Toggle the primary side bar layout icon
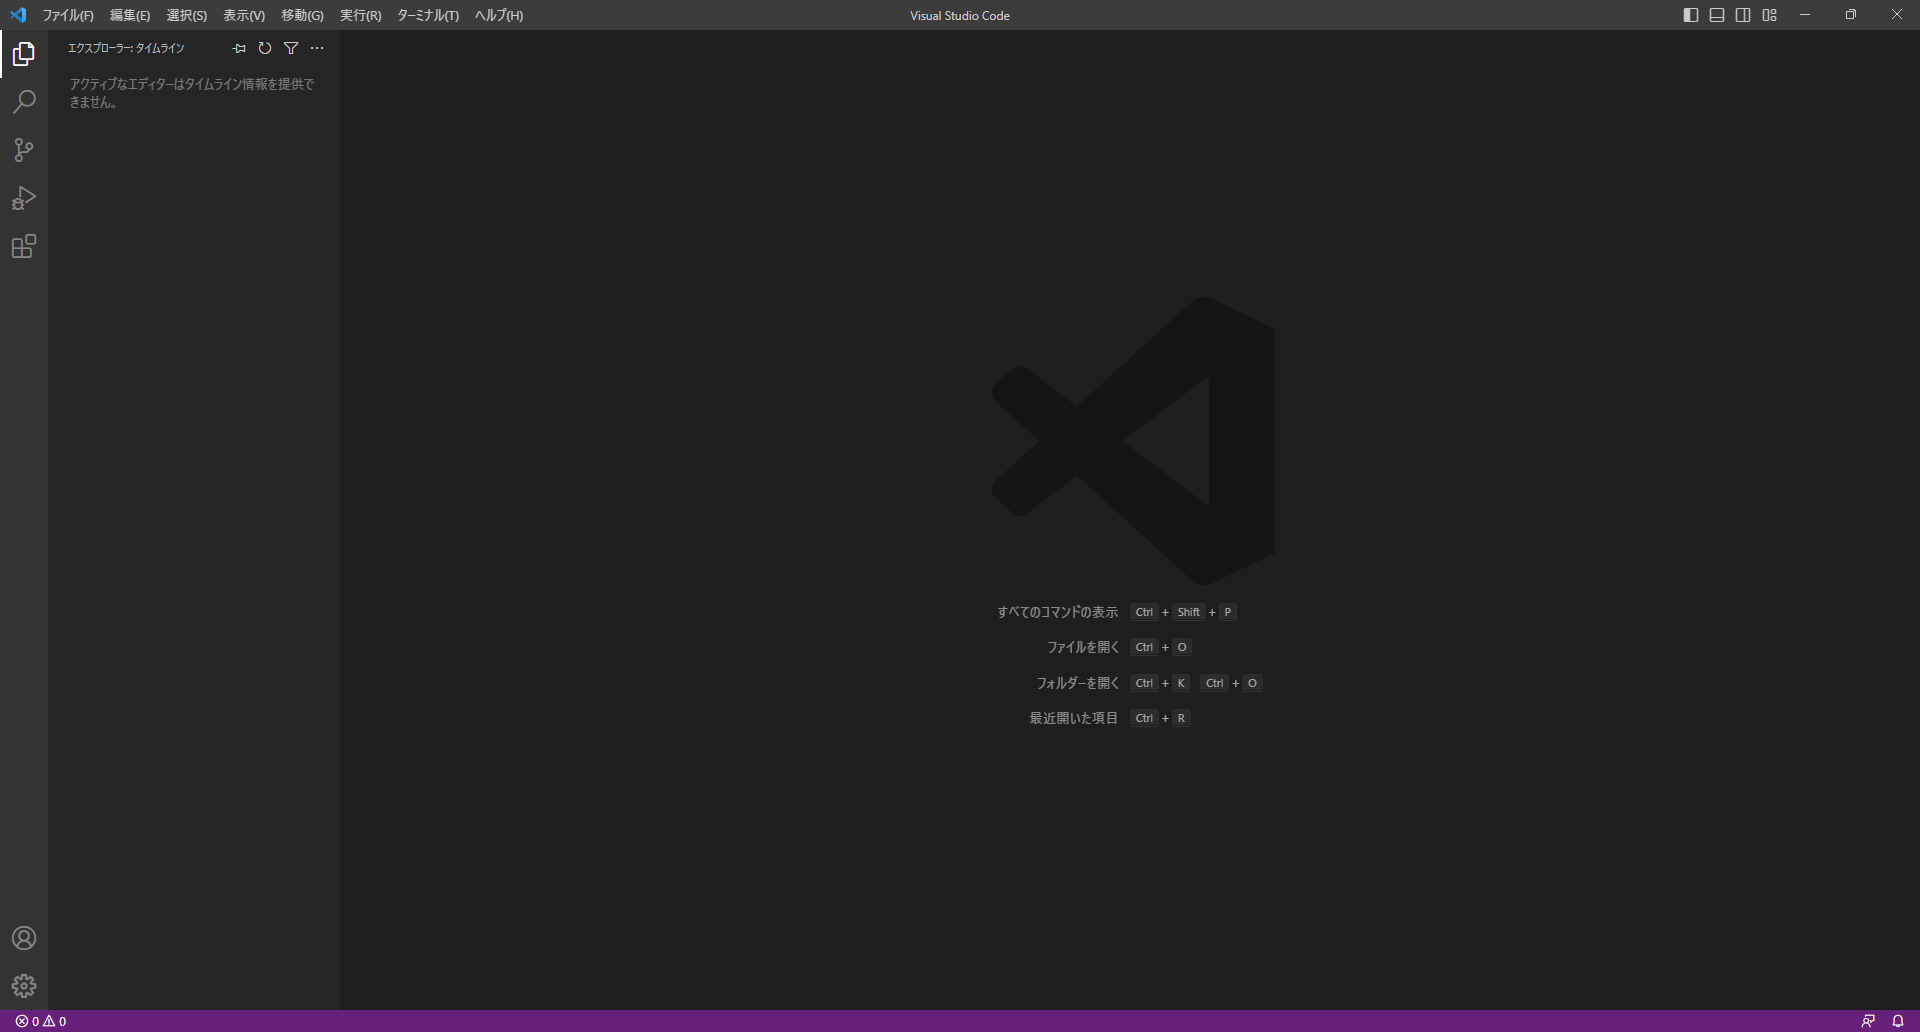 (x=1691, y=15)
